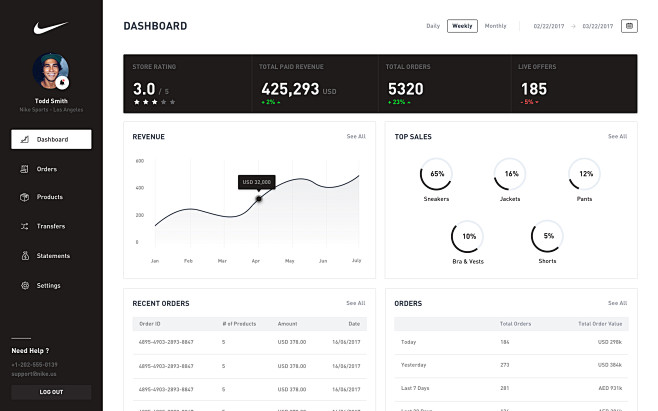Click the Statements icon in sidebar
This screenshot has height=411, width=658.
tap(24, 256)
